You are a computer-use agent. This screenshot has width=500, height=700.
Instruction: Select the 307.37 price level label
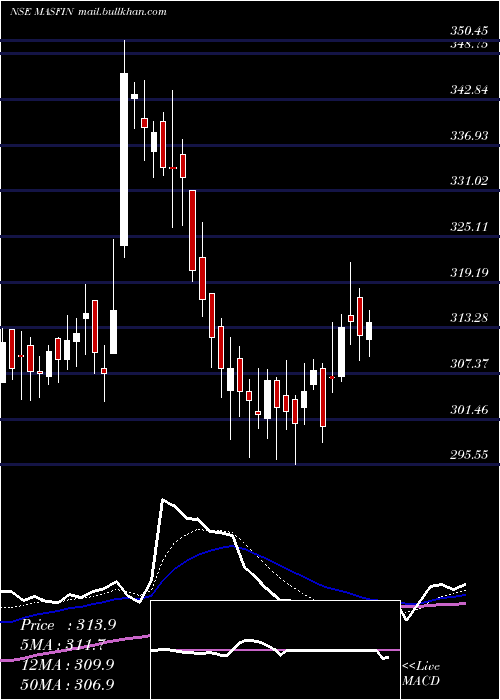tap(469, 363)
